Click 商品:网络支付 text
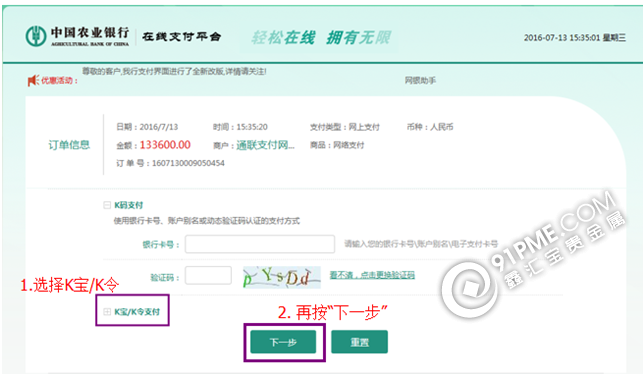The image size is (643, 374). pyautogui.click(x=337, y=145)
